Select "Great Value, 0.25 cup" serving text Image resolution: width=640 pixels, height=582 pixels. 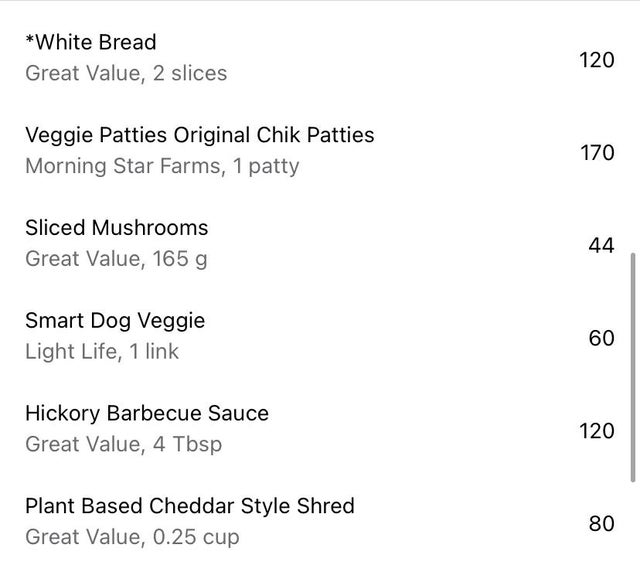tap(132, 537)
